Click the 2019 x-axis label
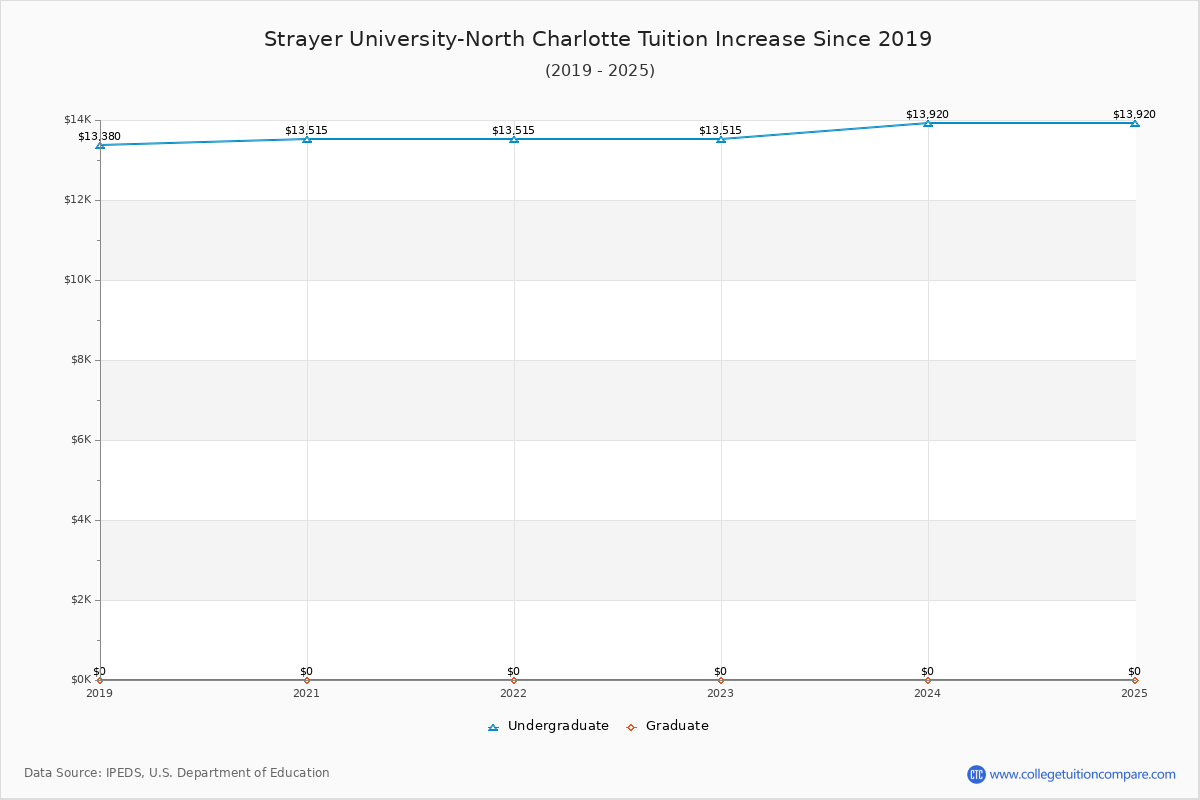Screen dimensions: 1200x800 coord(100,693)
